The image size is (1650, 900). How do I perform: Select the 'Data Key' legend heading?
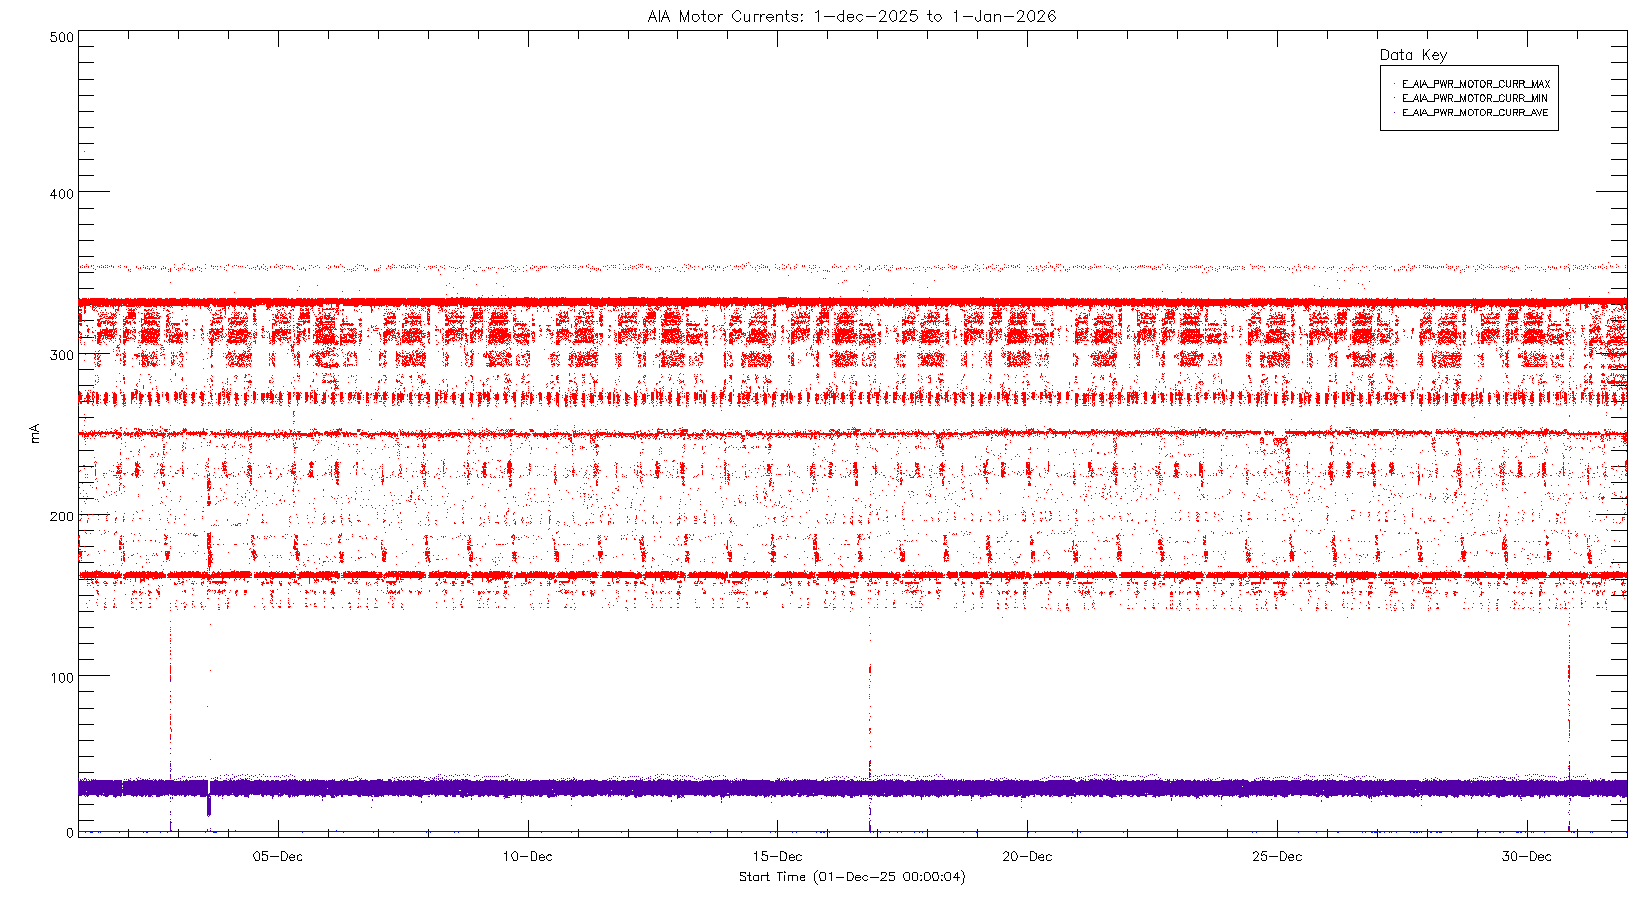(x=1413, y=55)
